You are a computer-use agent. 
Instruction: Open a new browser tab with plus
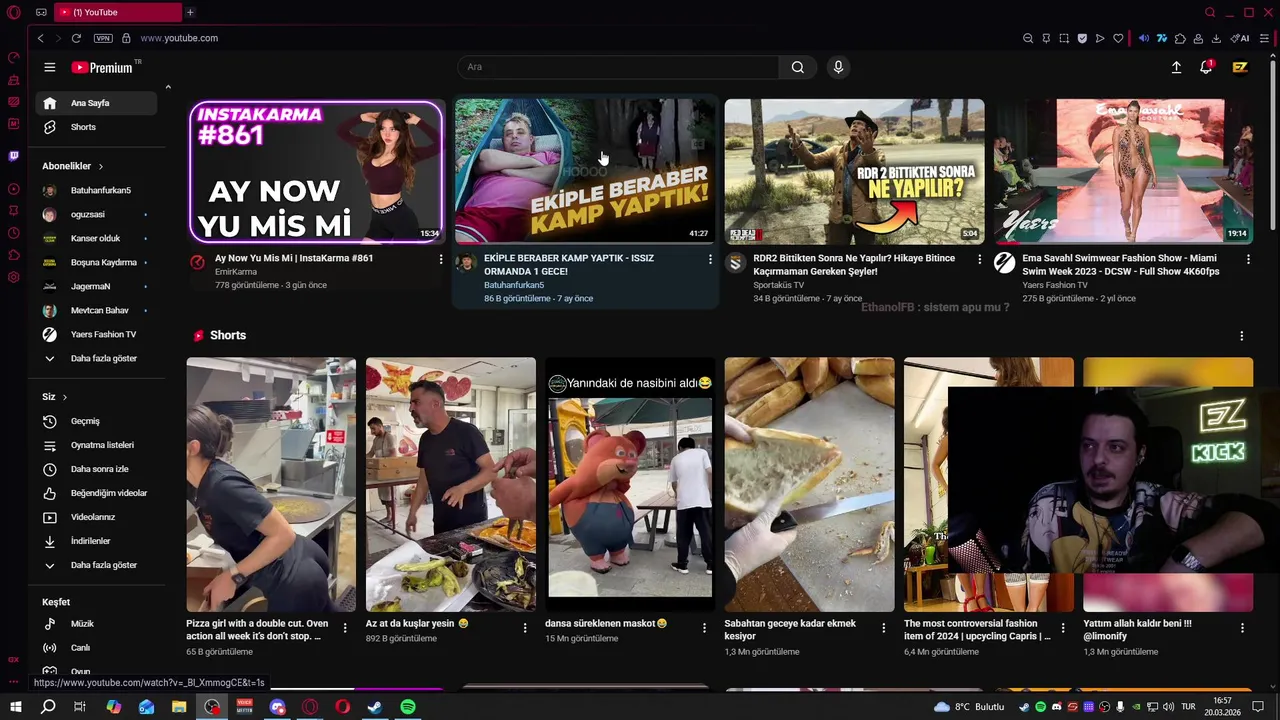(190, 12)
